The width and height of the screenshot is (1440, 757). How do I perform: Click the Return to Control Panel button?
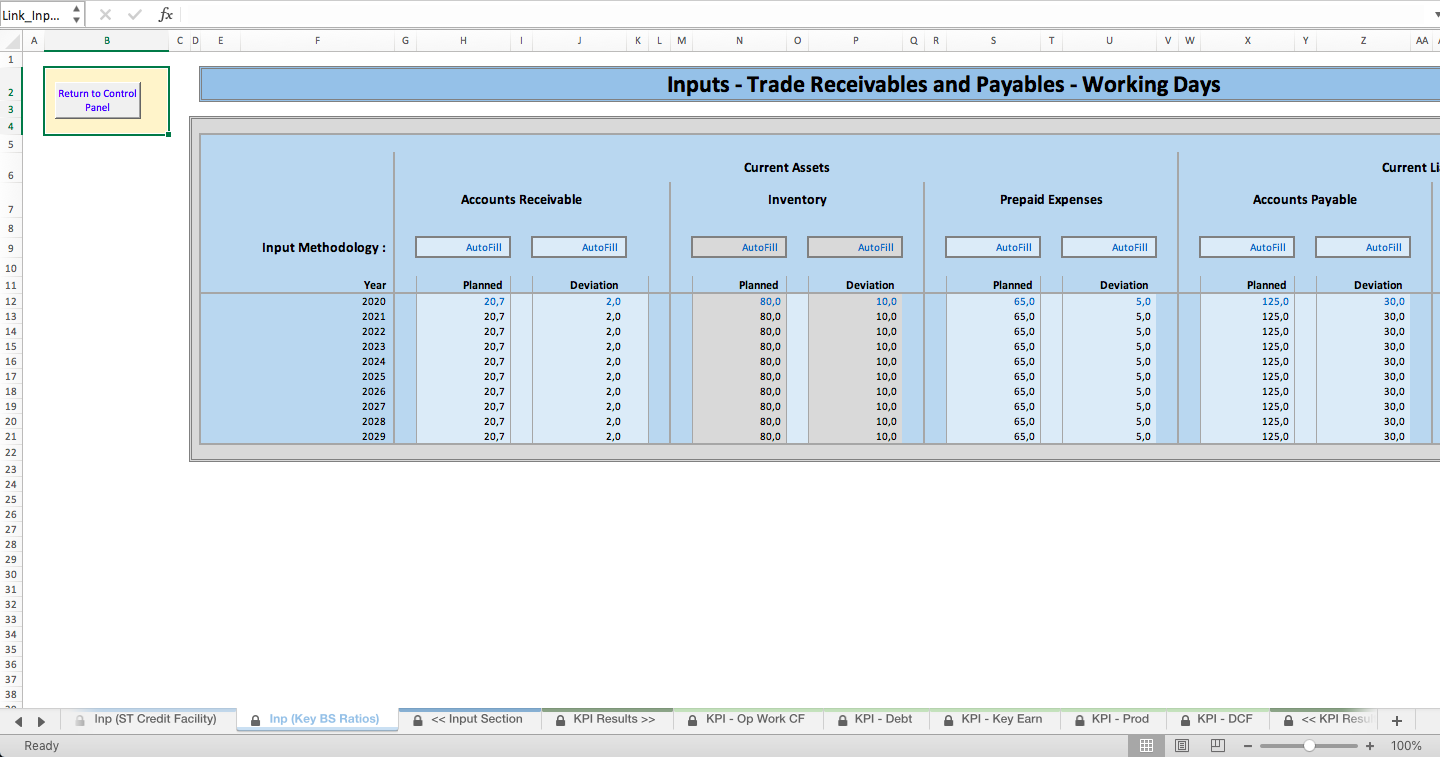97,100
